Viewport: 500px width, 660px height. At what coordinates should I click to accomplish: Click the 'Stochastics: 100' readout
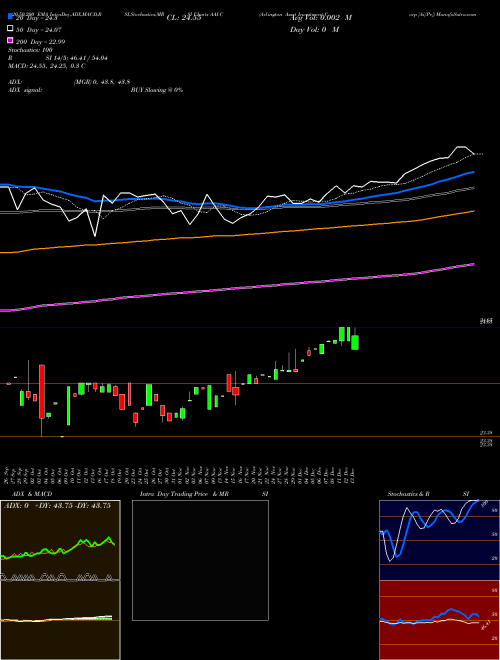point(30,50)
